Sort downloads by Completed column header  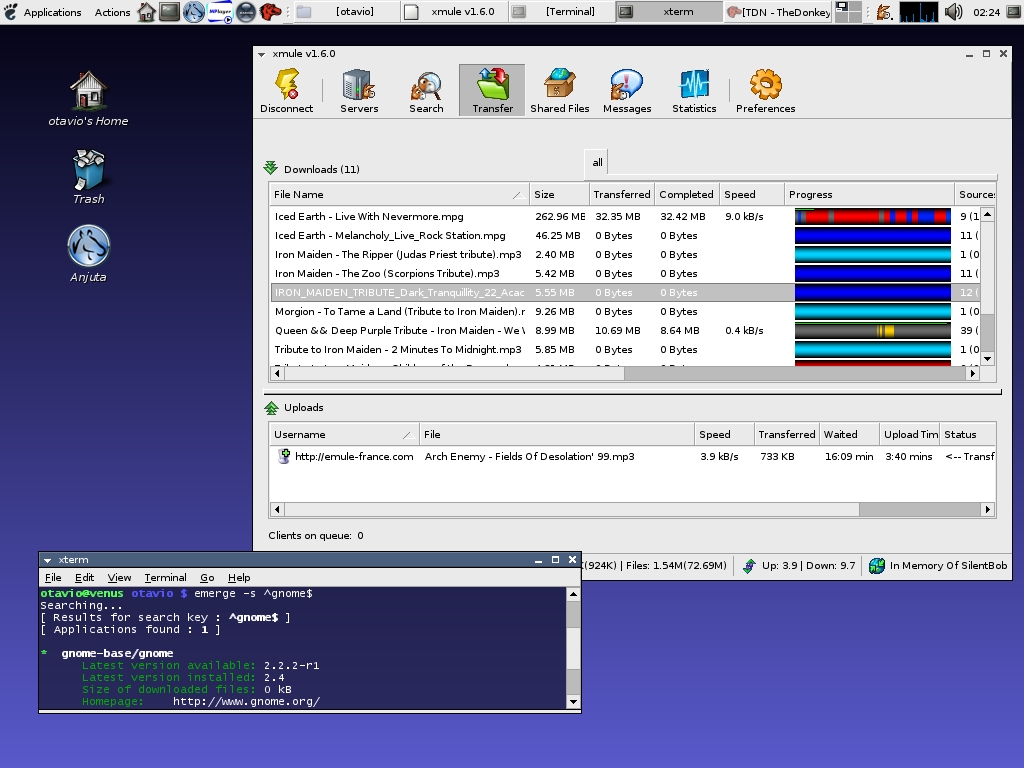[686, 194]
